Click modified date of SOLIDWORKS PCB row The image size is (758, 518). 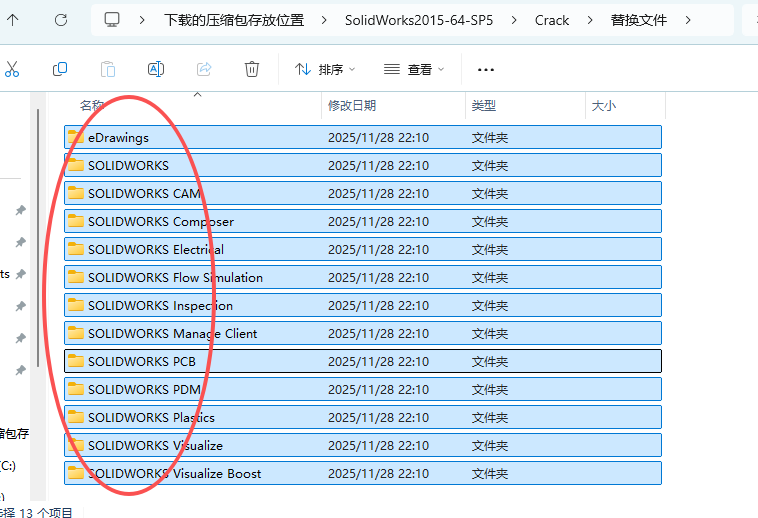tap(379, 361)
